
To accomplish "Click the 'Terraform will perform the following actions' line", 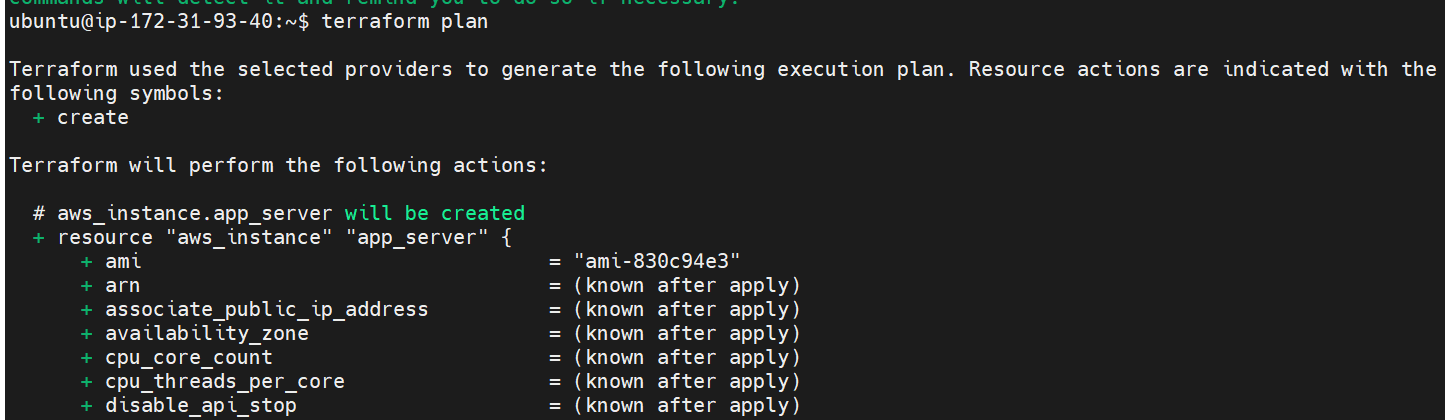I will click(x=279, y=165).
